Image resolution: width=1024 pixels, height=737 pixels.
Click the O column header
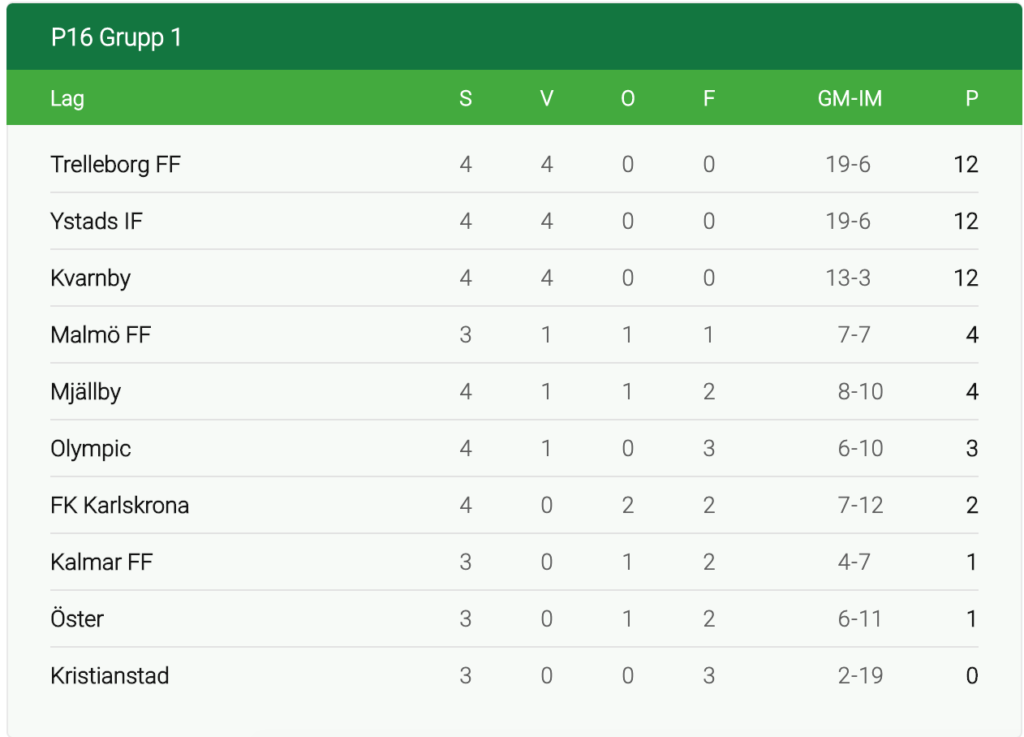(628, 99)
